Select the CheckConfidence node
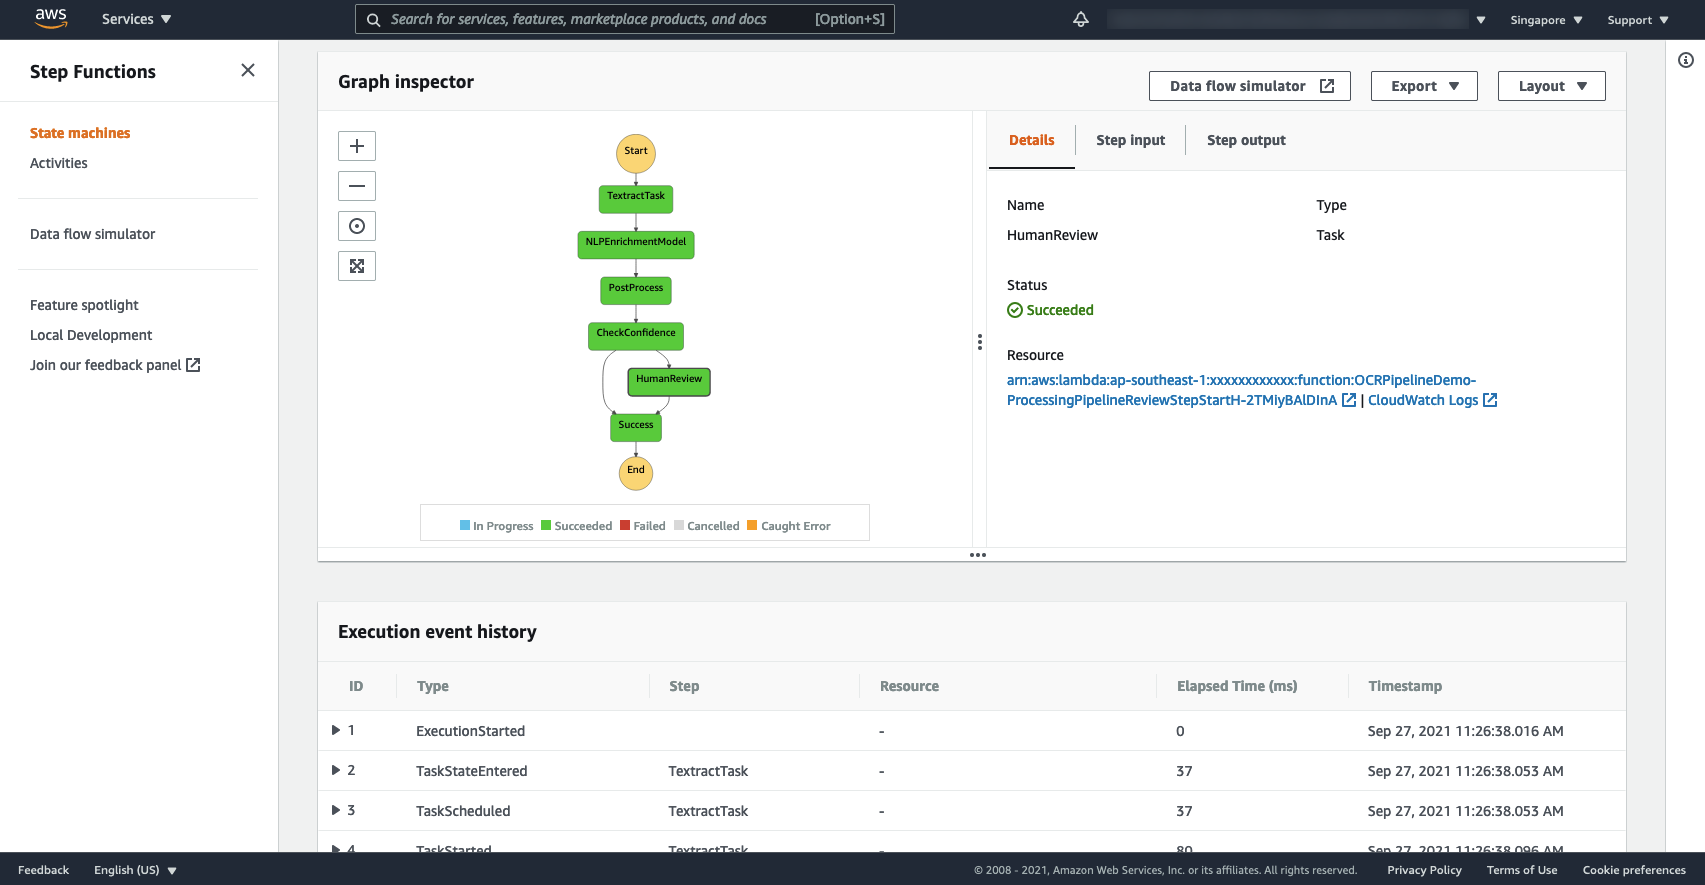The image size is (1705, 885). [x=636, y=336]
